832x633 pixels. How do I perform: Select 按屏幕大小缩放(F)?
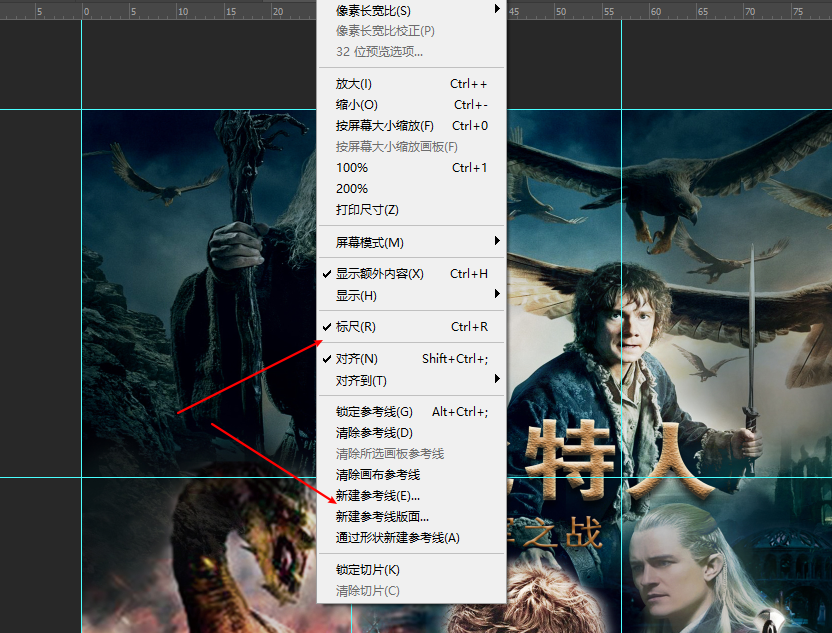pyautogui.click(x=411, y=126)
